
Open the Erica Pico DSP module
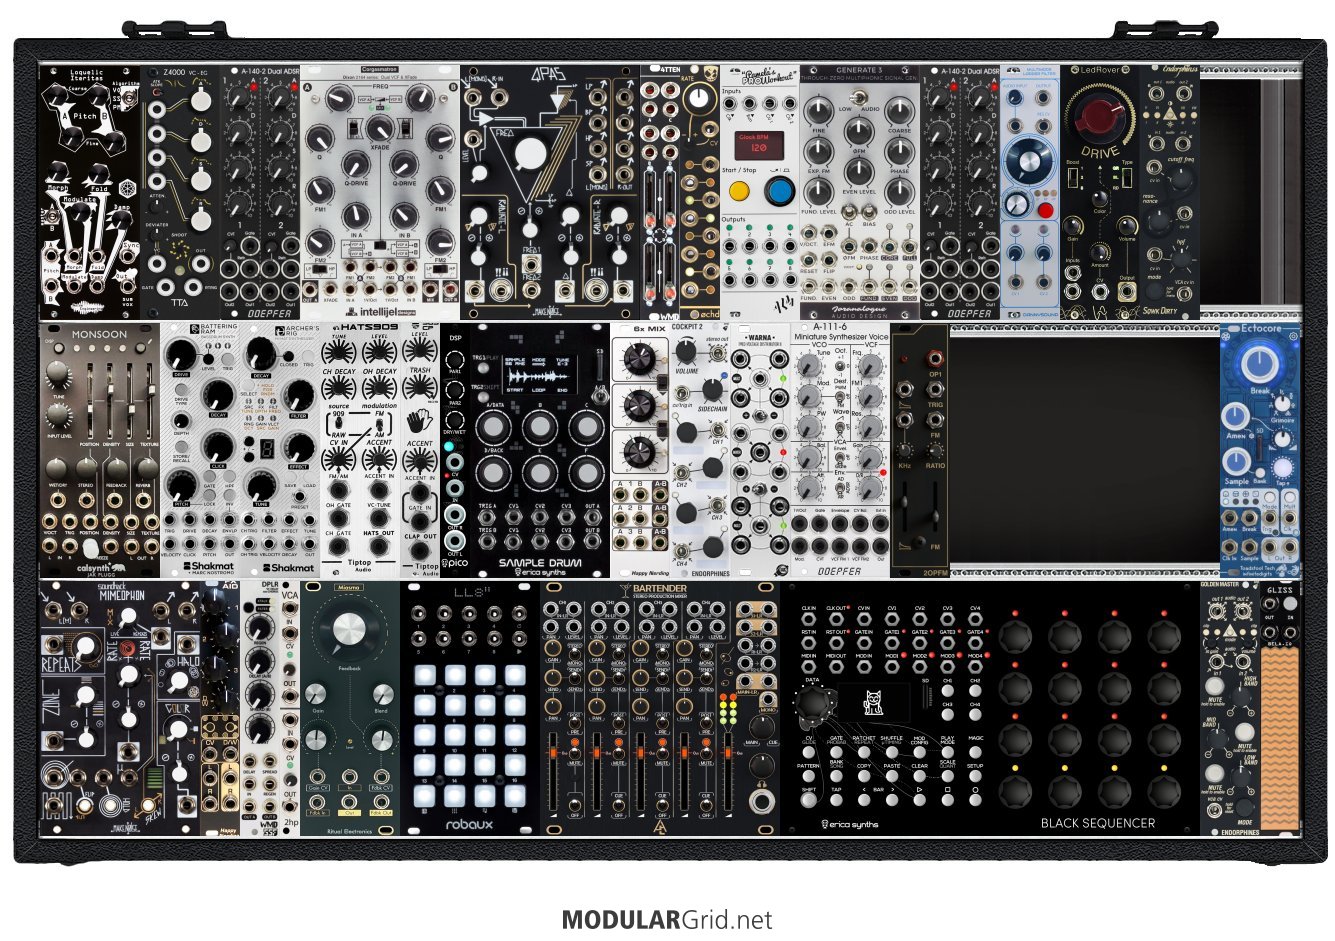click(x=455, y=450)
